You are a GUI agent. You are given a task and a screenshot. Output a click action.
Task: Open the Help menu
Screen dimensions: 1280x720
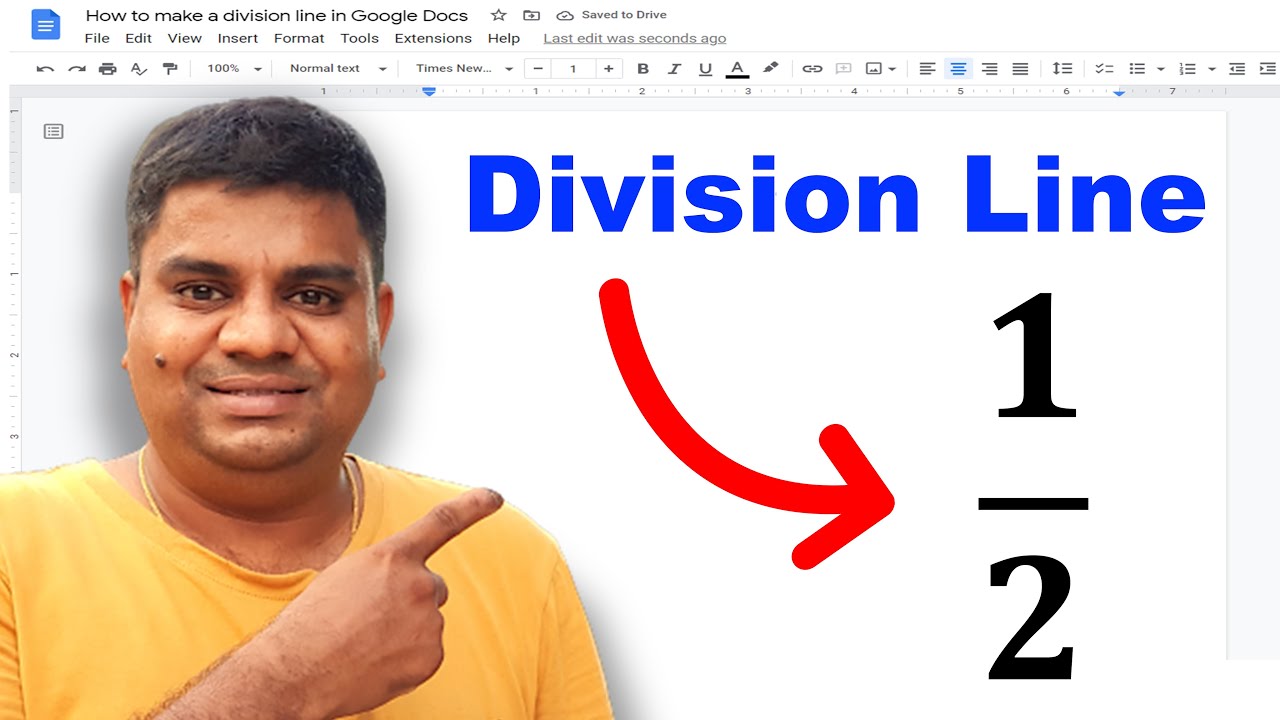pyautogui.click(x=504, y=39)
